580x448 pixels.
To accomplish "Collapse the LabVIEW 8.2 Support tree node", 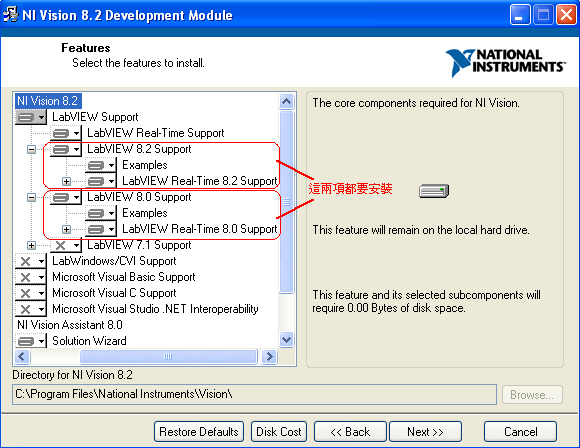I will point(31,149).
